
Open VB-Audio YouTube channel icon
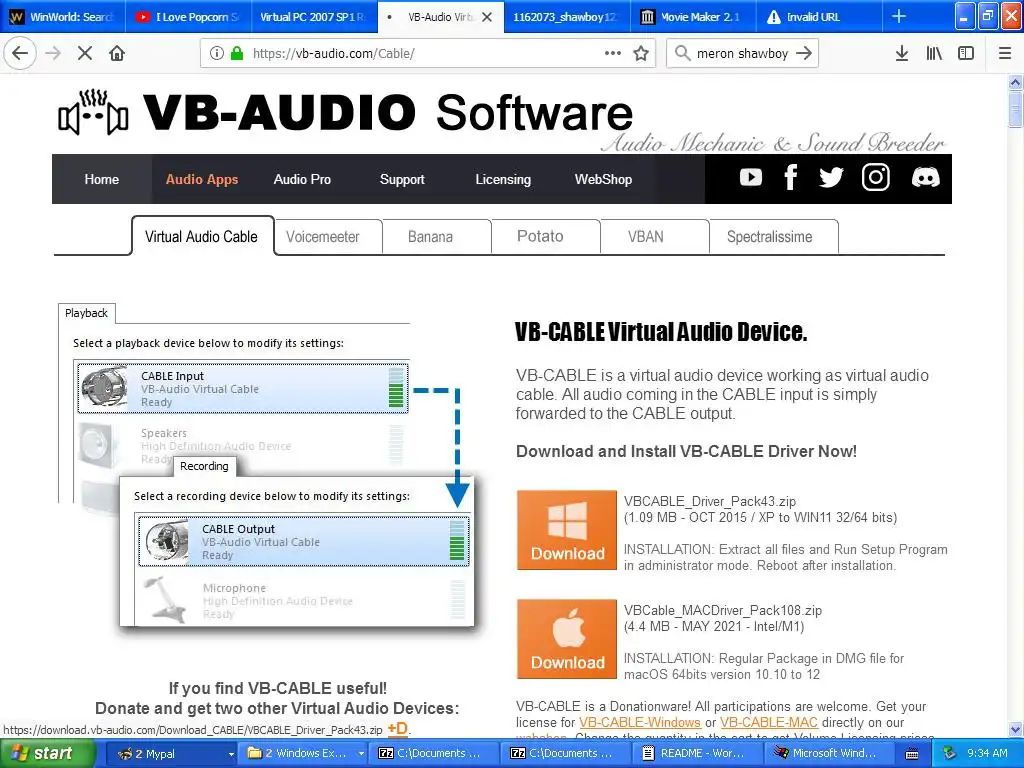(751, 178)
